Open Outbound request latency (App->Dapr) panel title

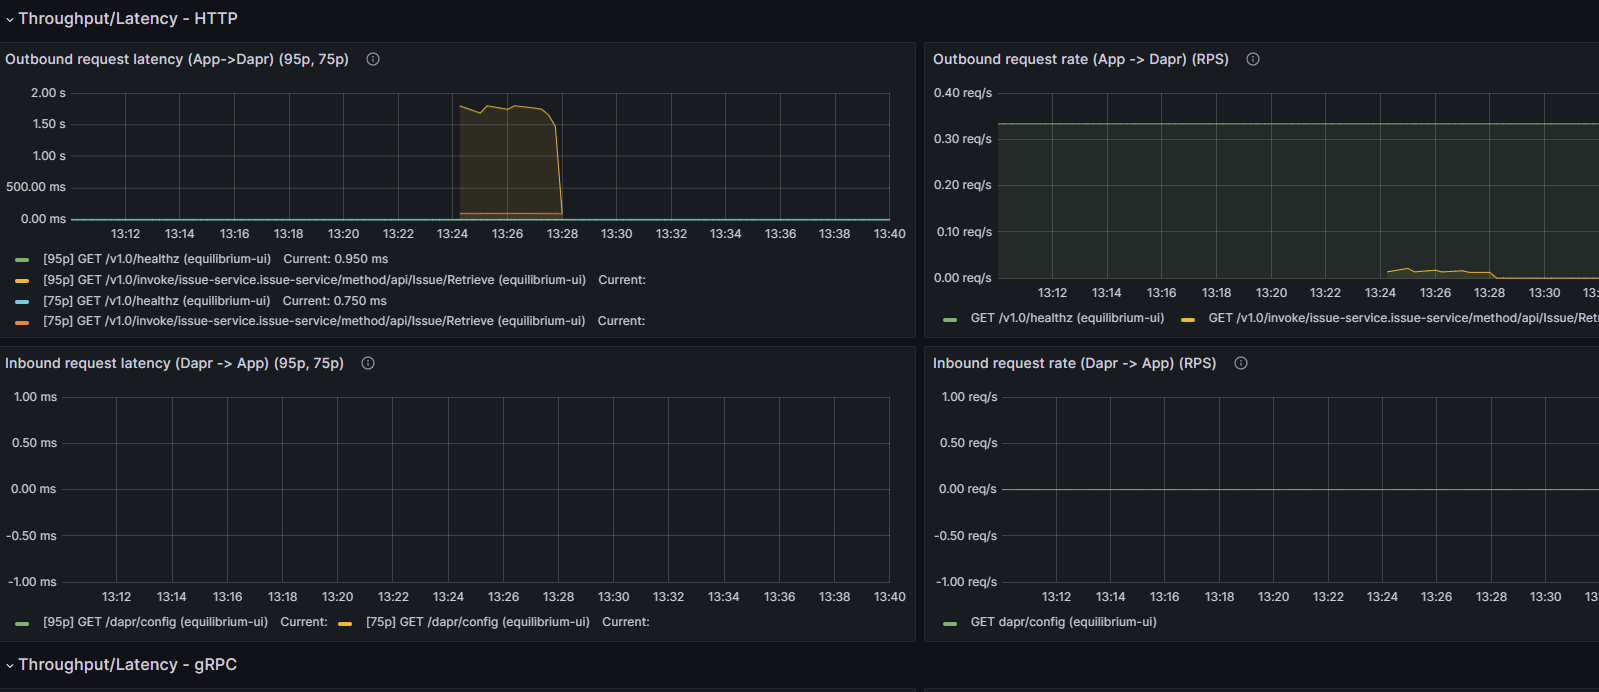click(177, 59)
